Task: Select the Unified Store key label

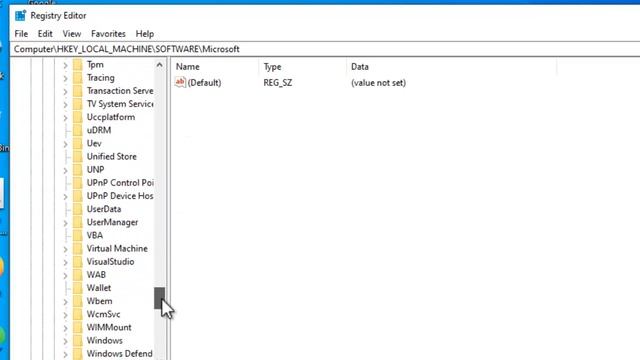Action: (111, 156)
